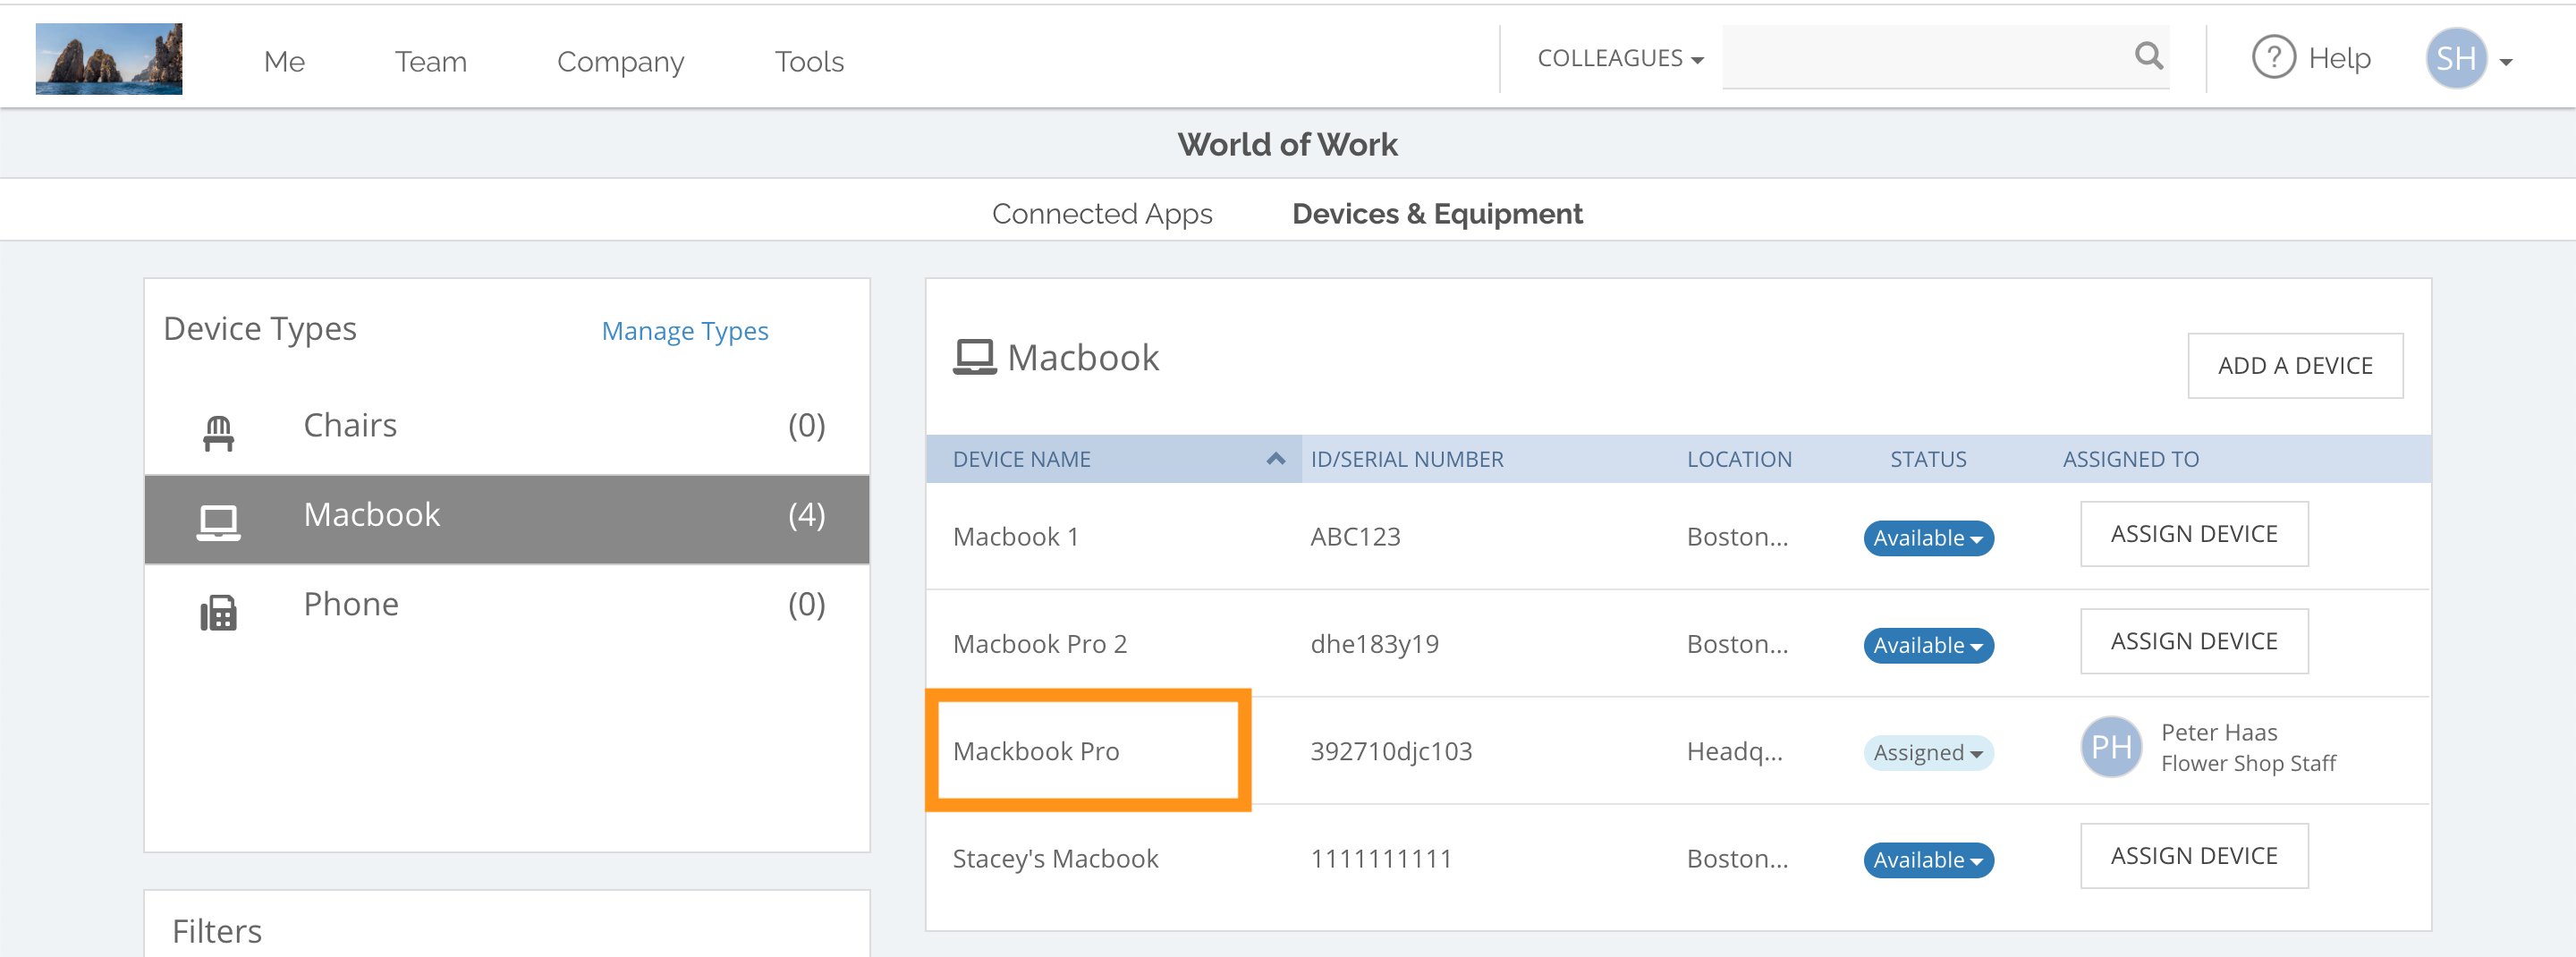Click the Help question mark icon

coord(2273,57)
